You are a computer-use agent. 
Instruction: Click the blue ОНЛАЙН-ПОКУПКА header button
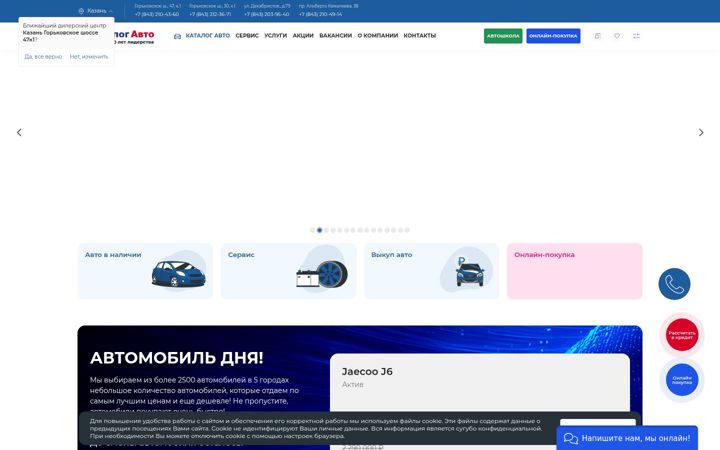click(x=553, y=36)
